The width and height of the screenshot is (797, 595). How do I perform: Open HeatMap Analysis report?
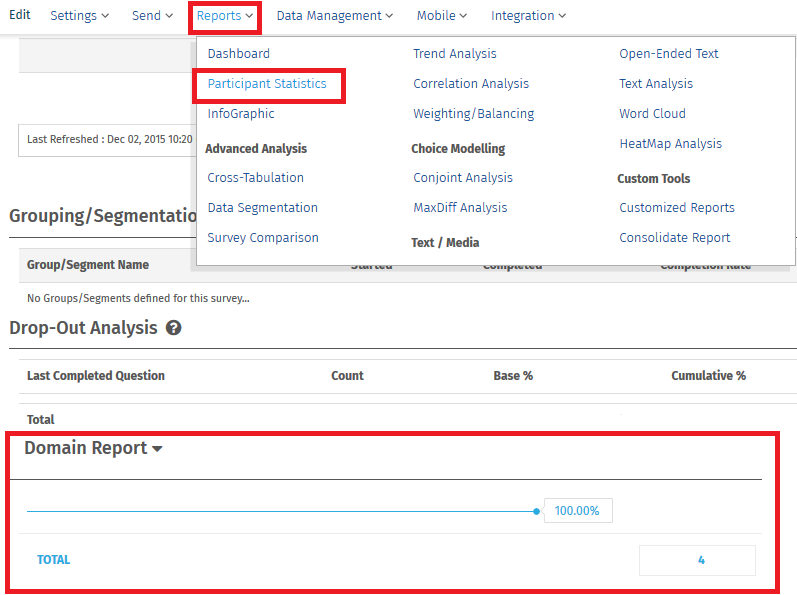(x=670, y=143)
